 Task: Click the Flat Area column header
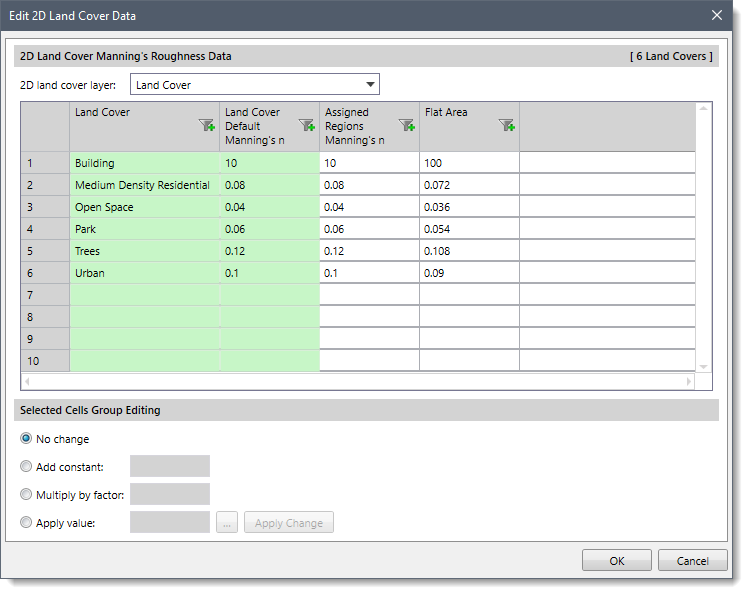[469, 126]
